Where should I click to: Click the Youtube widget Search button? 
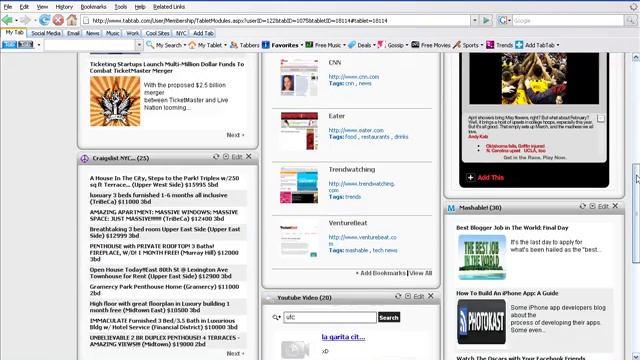pos(389,318)
